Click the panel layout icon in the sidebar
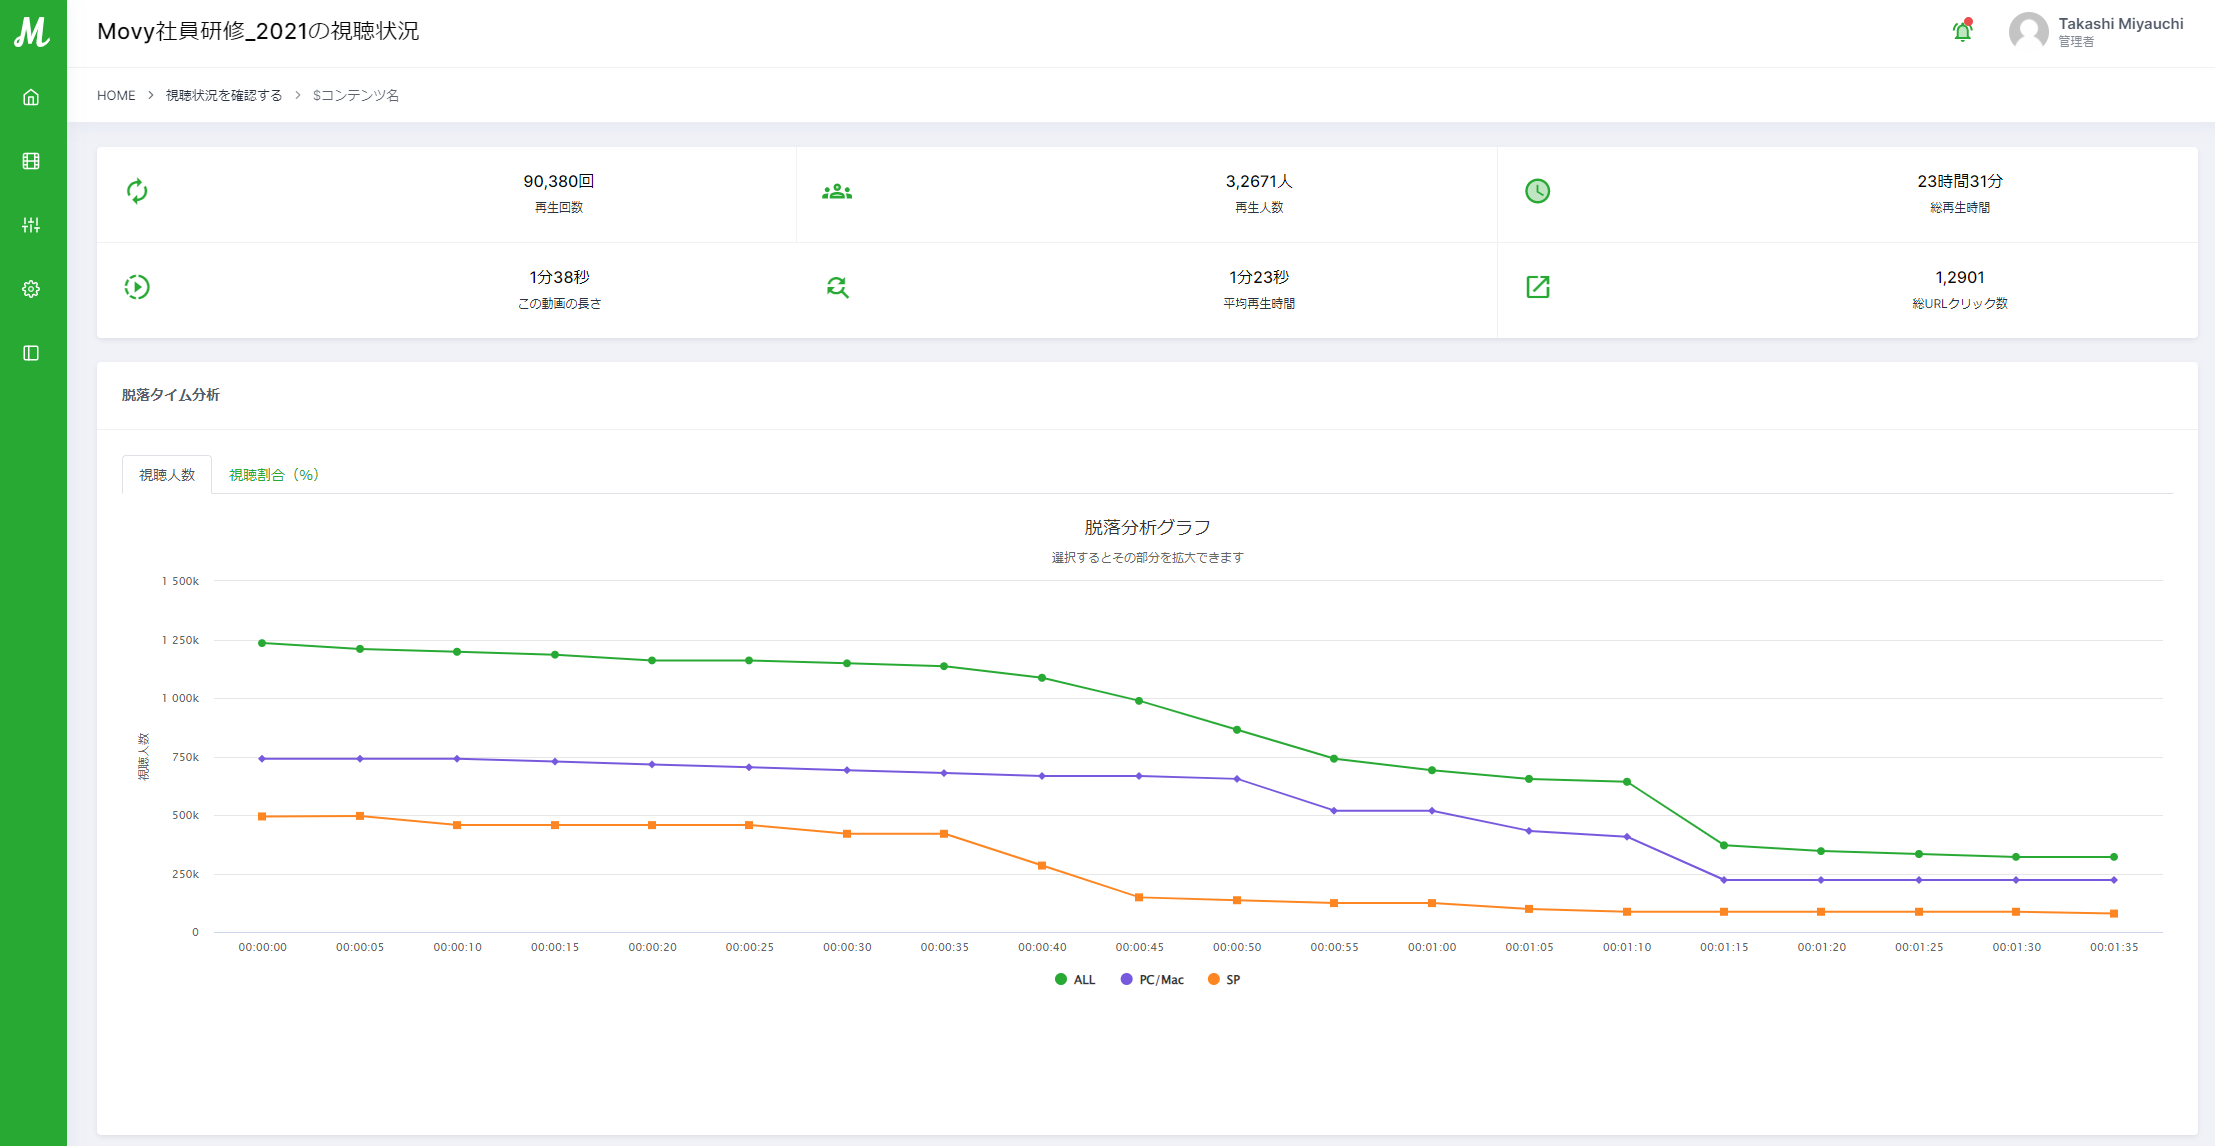Screen dimensions: 2215x1146 [x=31, y=353]
